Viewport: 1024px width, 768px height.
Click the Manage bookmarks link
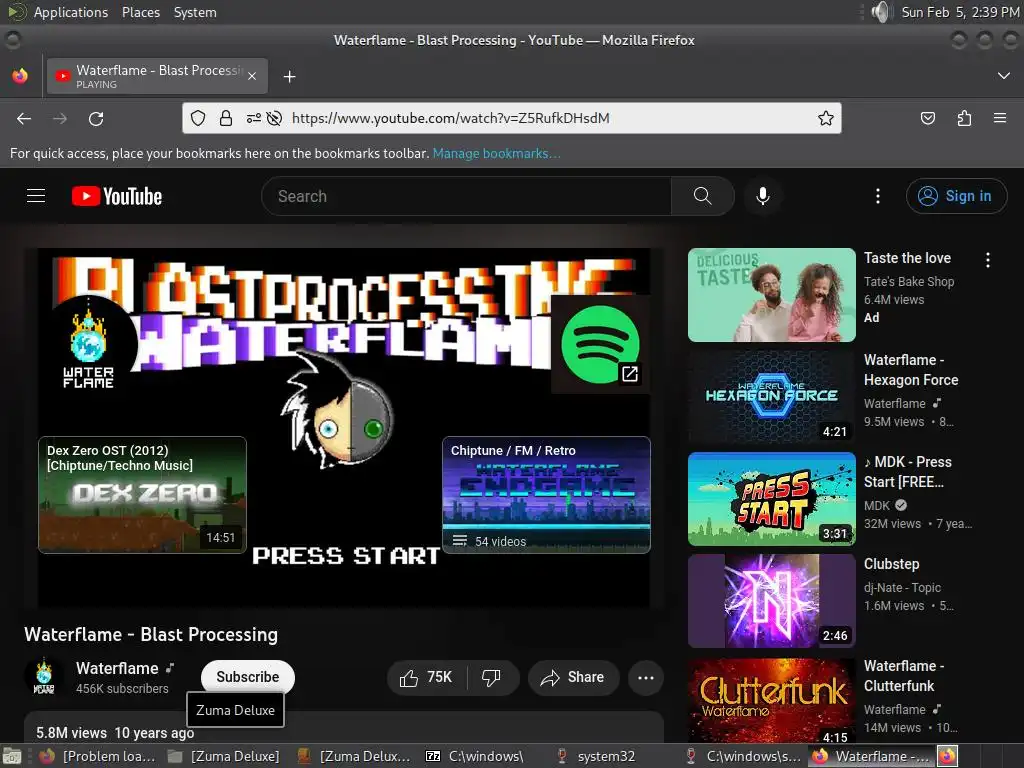[496, 153]
